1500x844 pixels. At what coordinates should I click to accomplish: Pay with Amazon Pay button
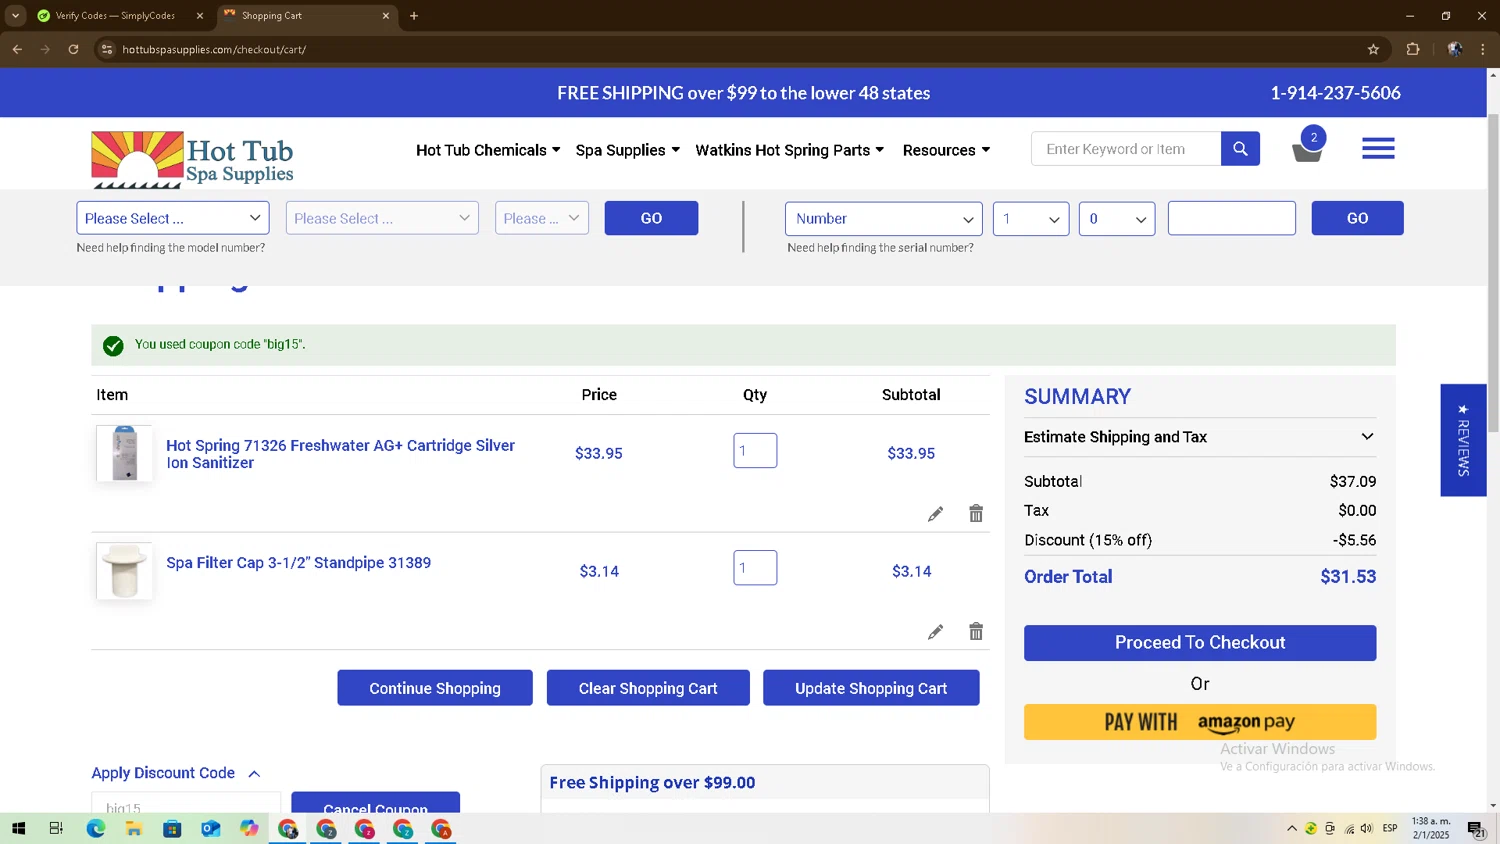[x=1200, y=722]
